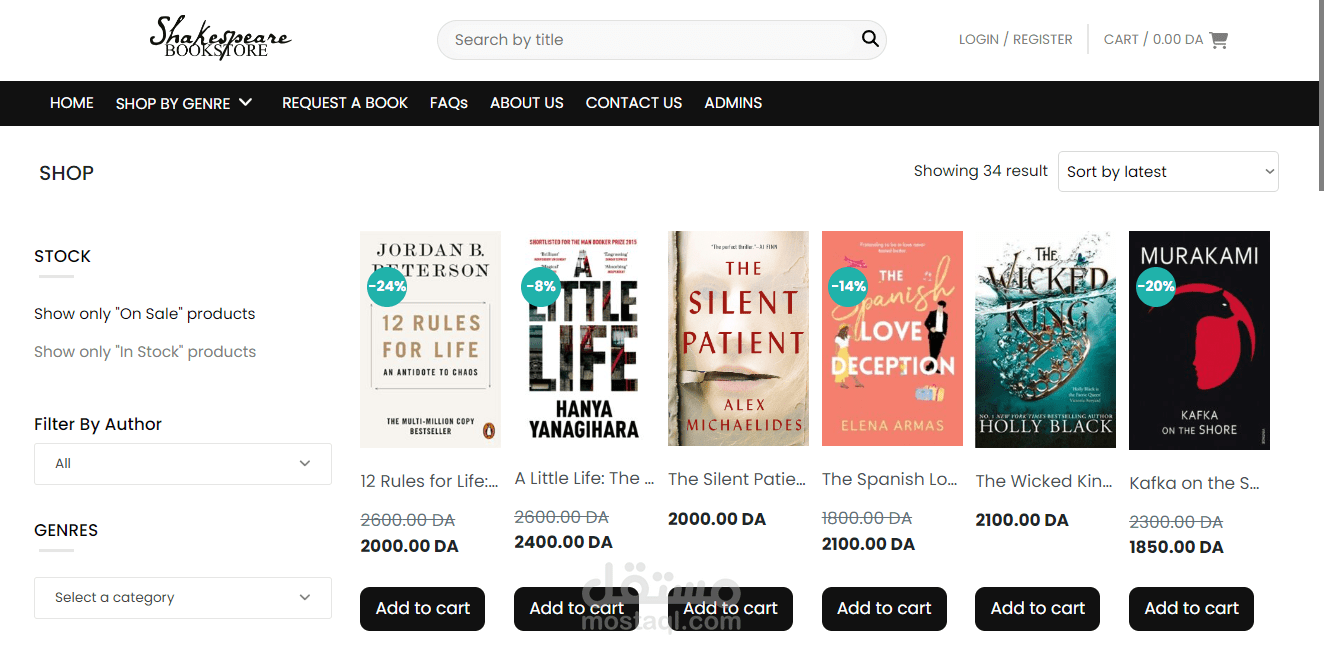
Task: Open The Wicked King book cover
Action: click(1045, 339)
